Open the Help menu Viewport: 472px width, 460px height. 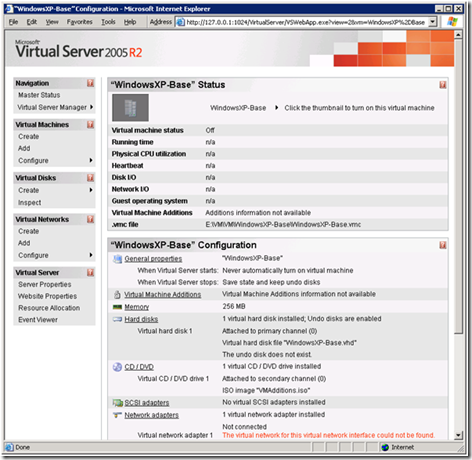(x=130, y=22)
